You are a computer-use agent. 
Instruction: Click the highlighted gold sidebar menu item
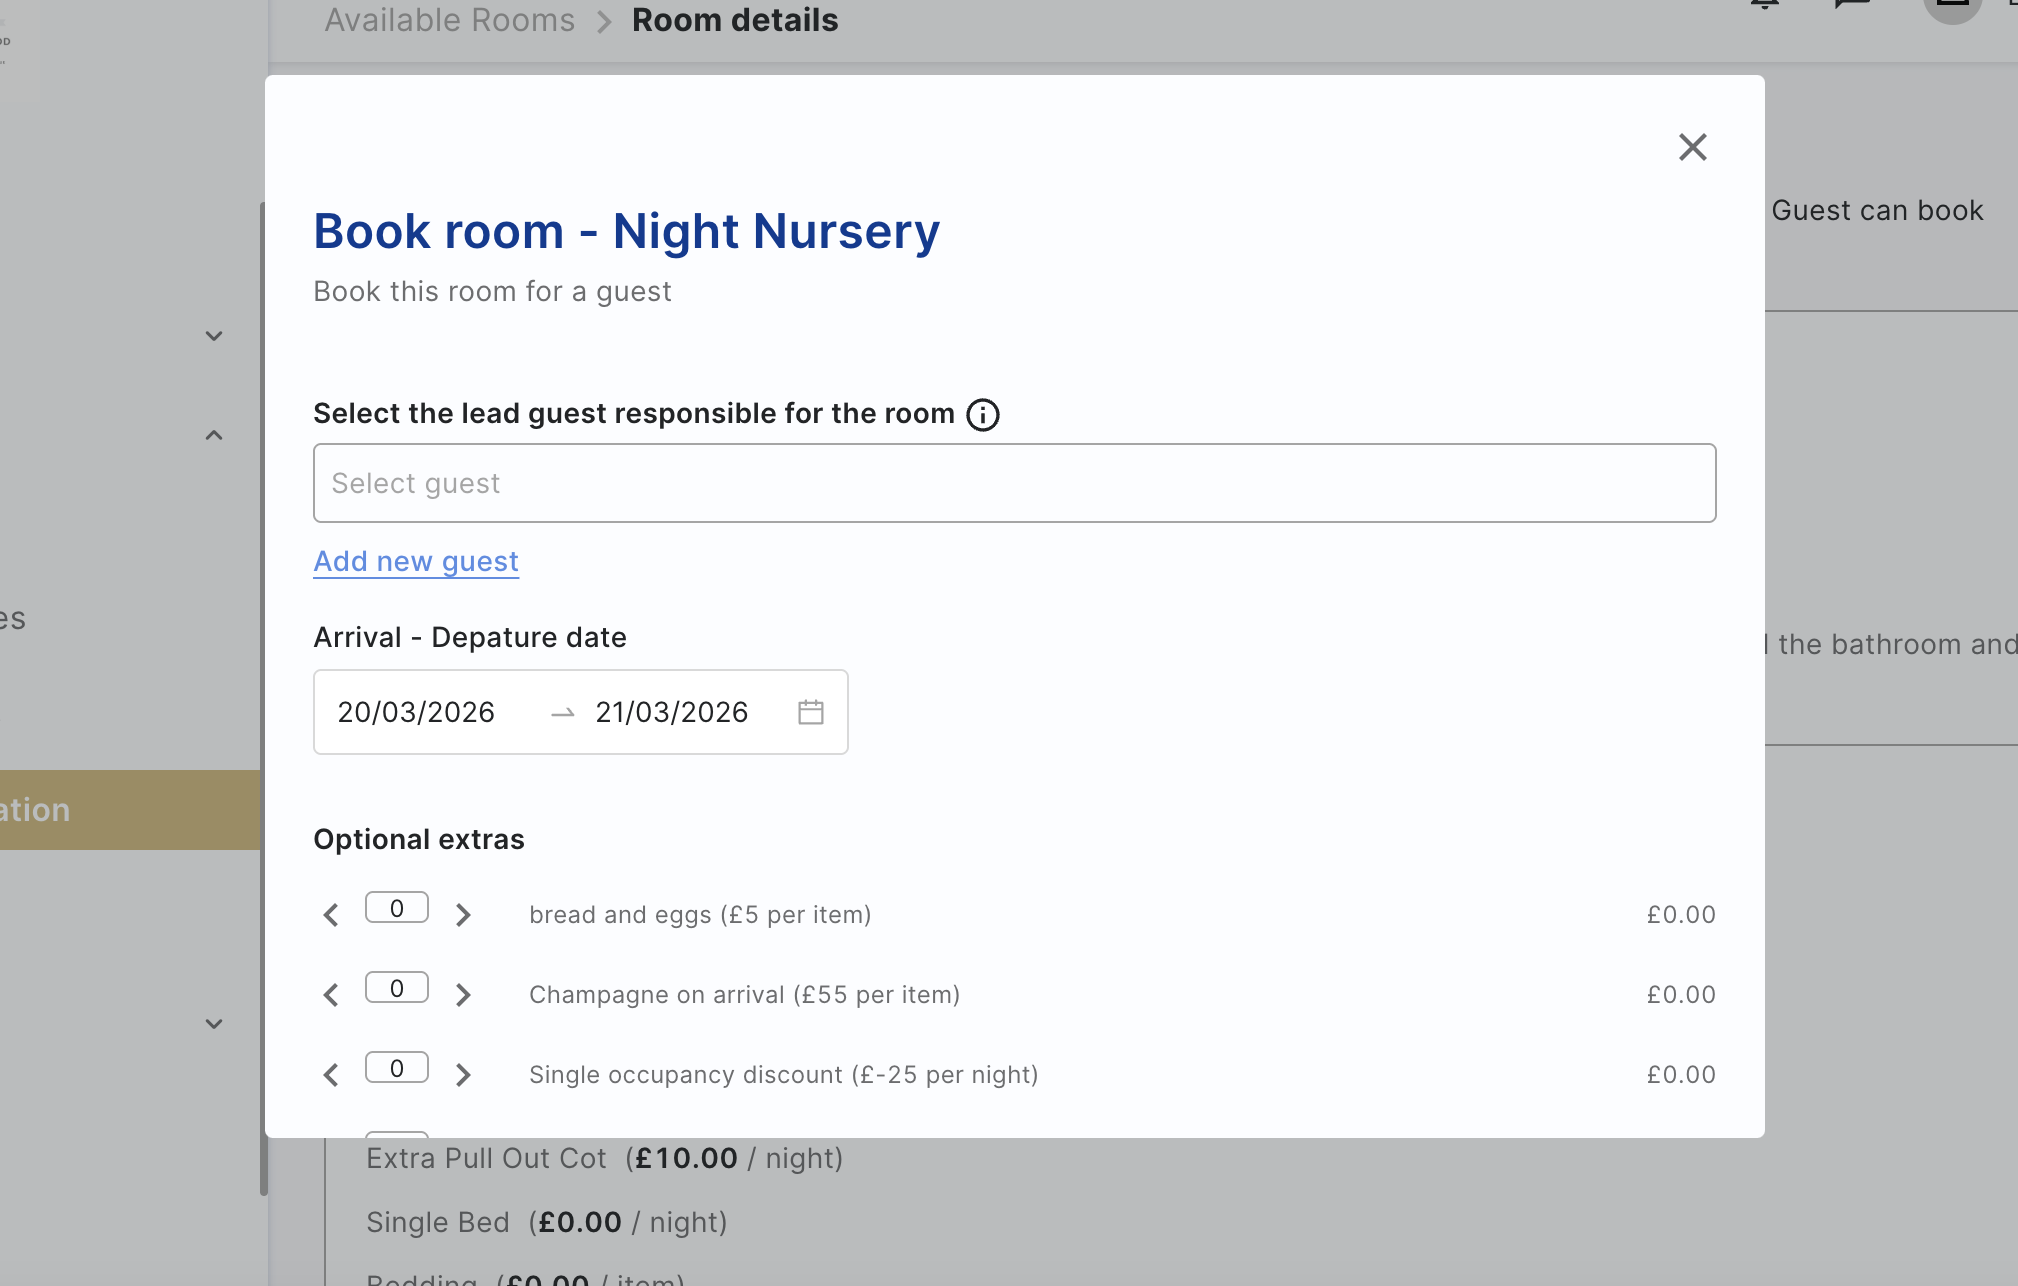click(x=130, y=810)
